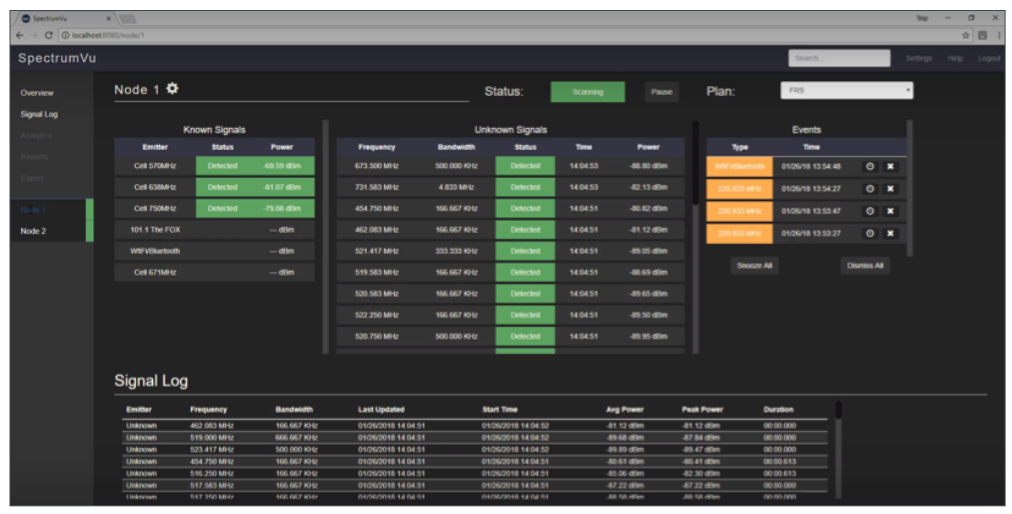
Task: Dismiss the 13:53:47 event
Action: click(890, 211)
